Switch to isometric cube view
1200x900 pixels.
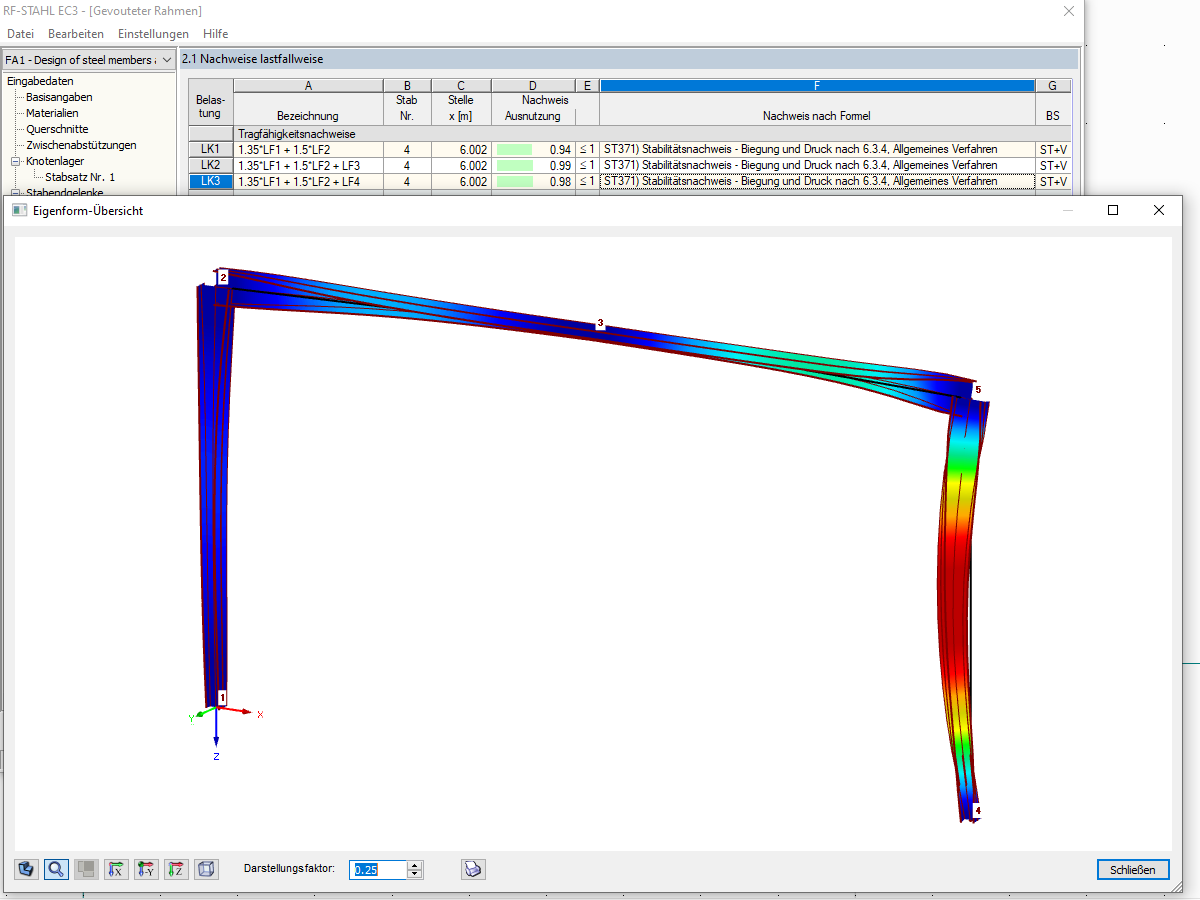206,869
